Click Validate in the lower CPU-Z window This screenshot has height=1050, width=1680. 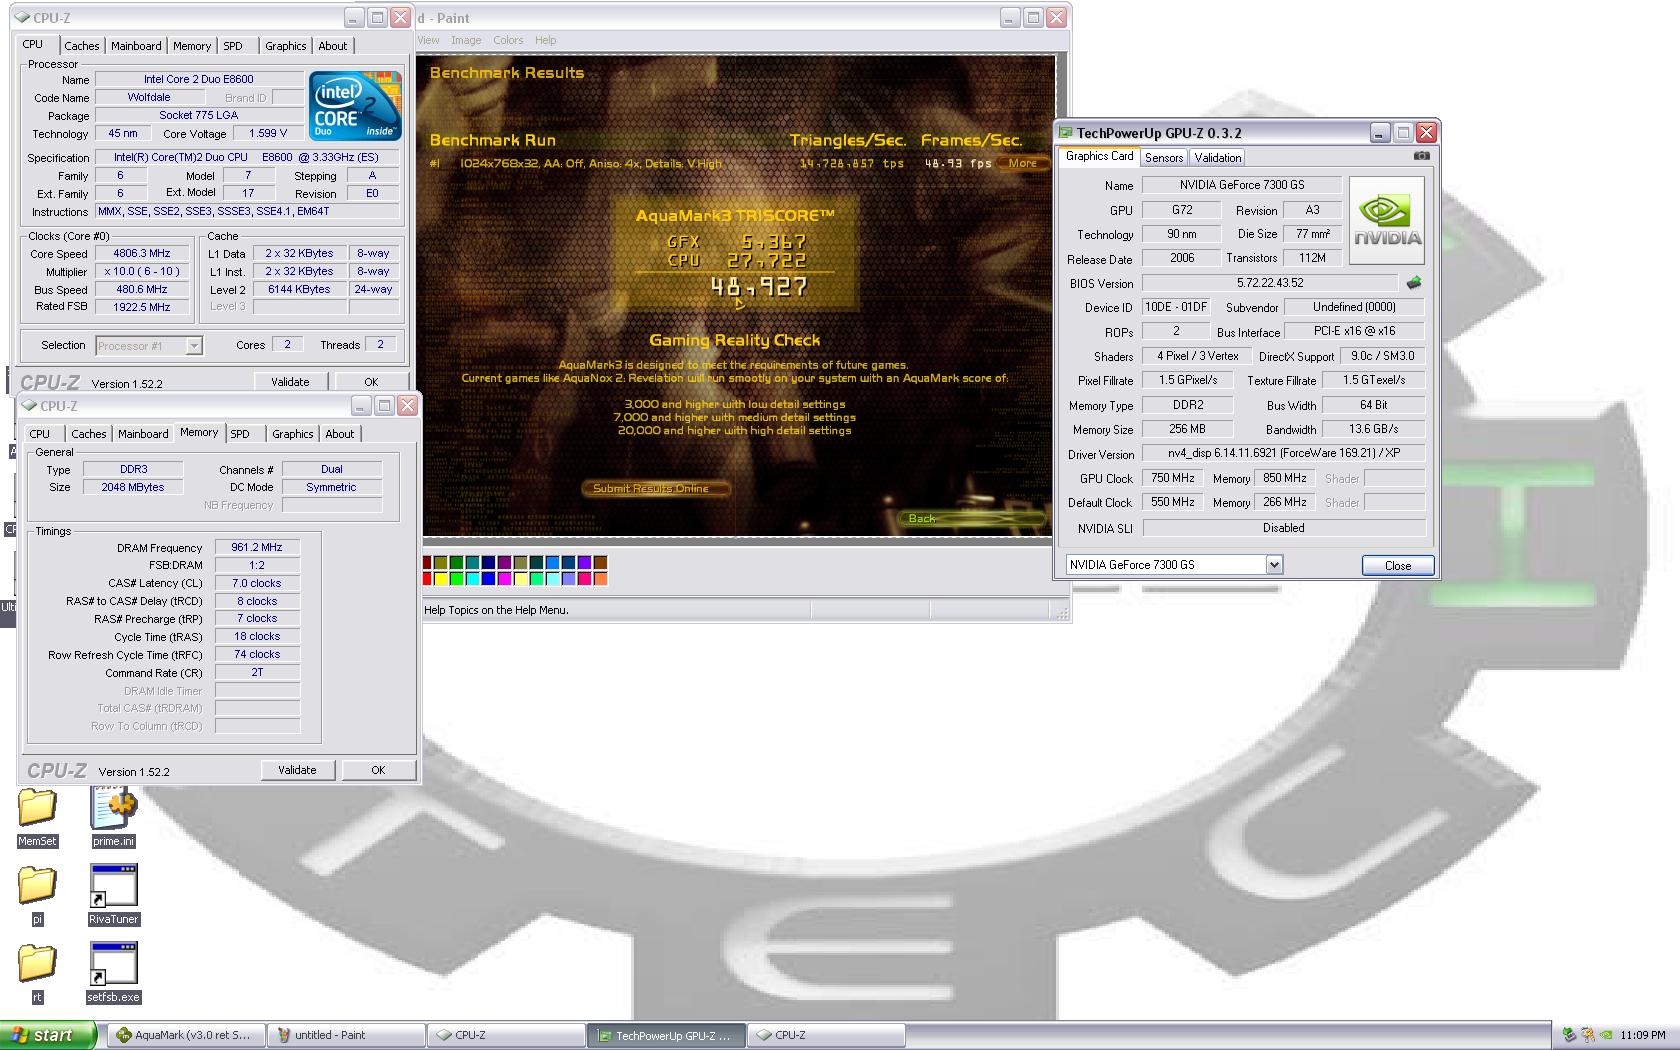[x=297, y=770]
